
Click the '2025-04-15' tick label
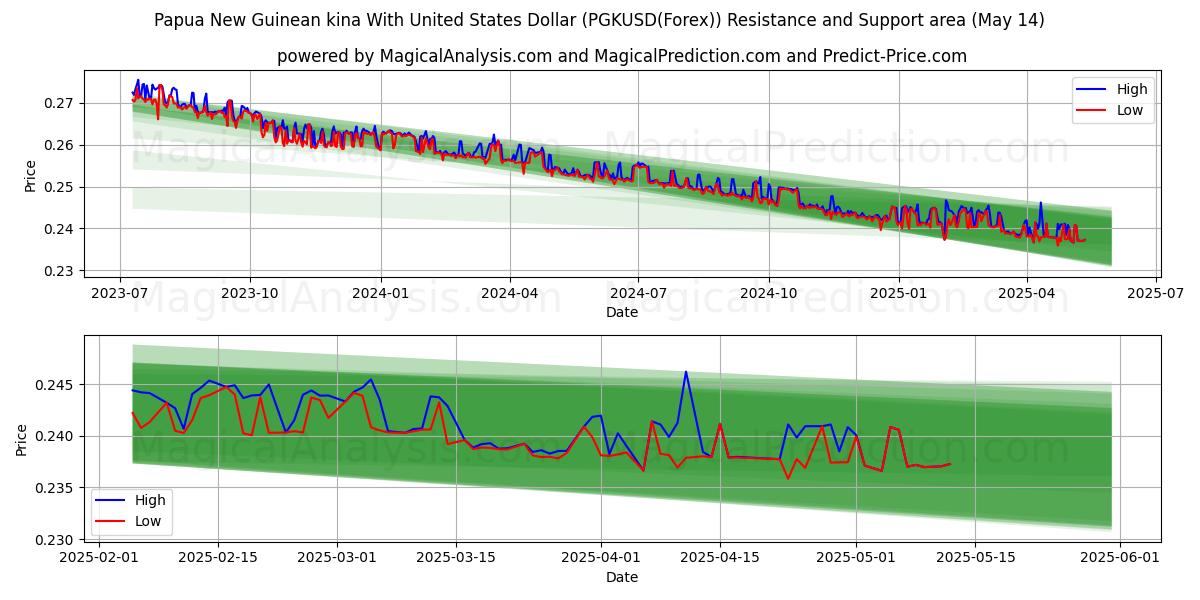pyautogui.click(x=721, y=558)
